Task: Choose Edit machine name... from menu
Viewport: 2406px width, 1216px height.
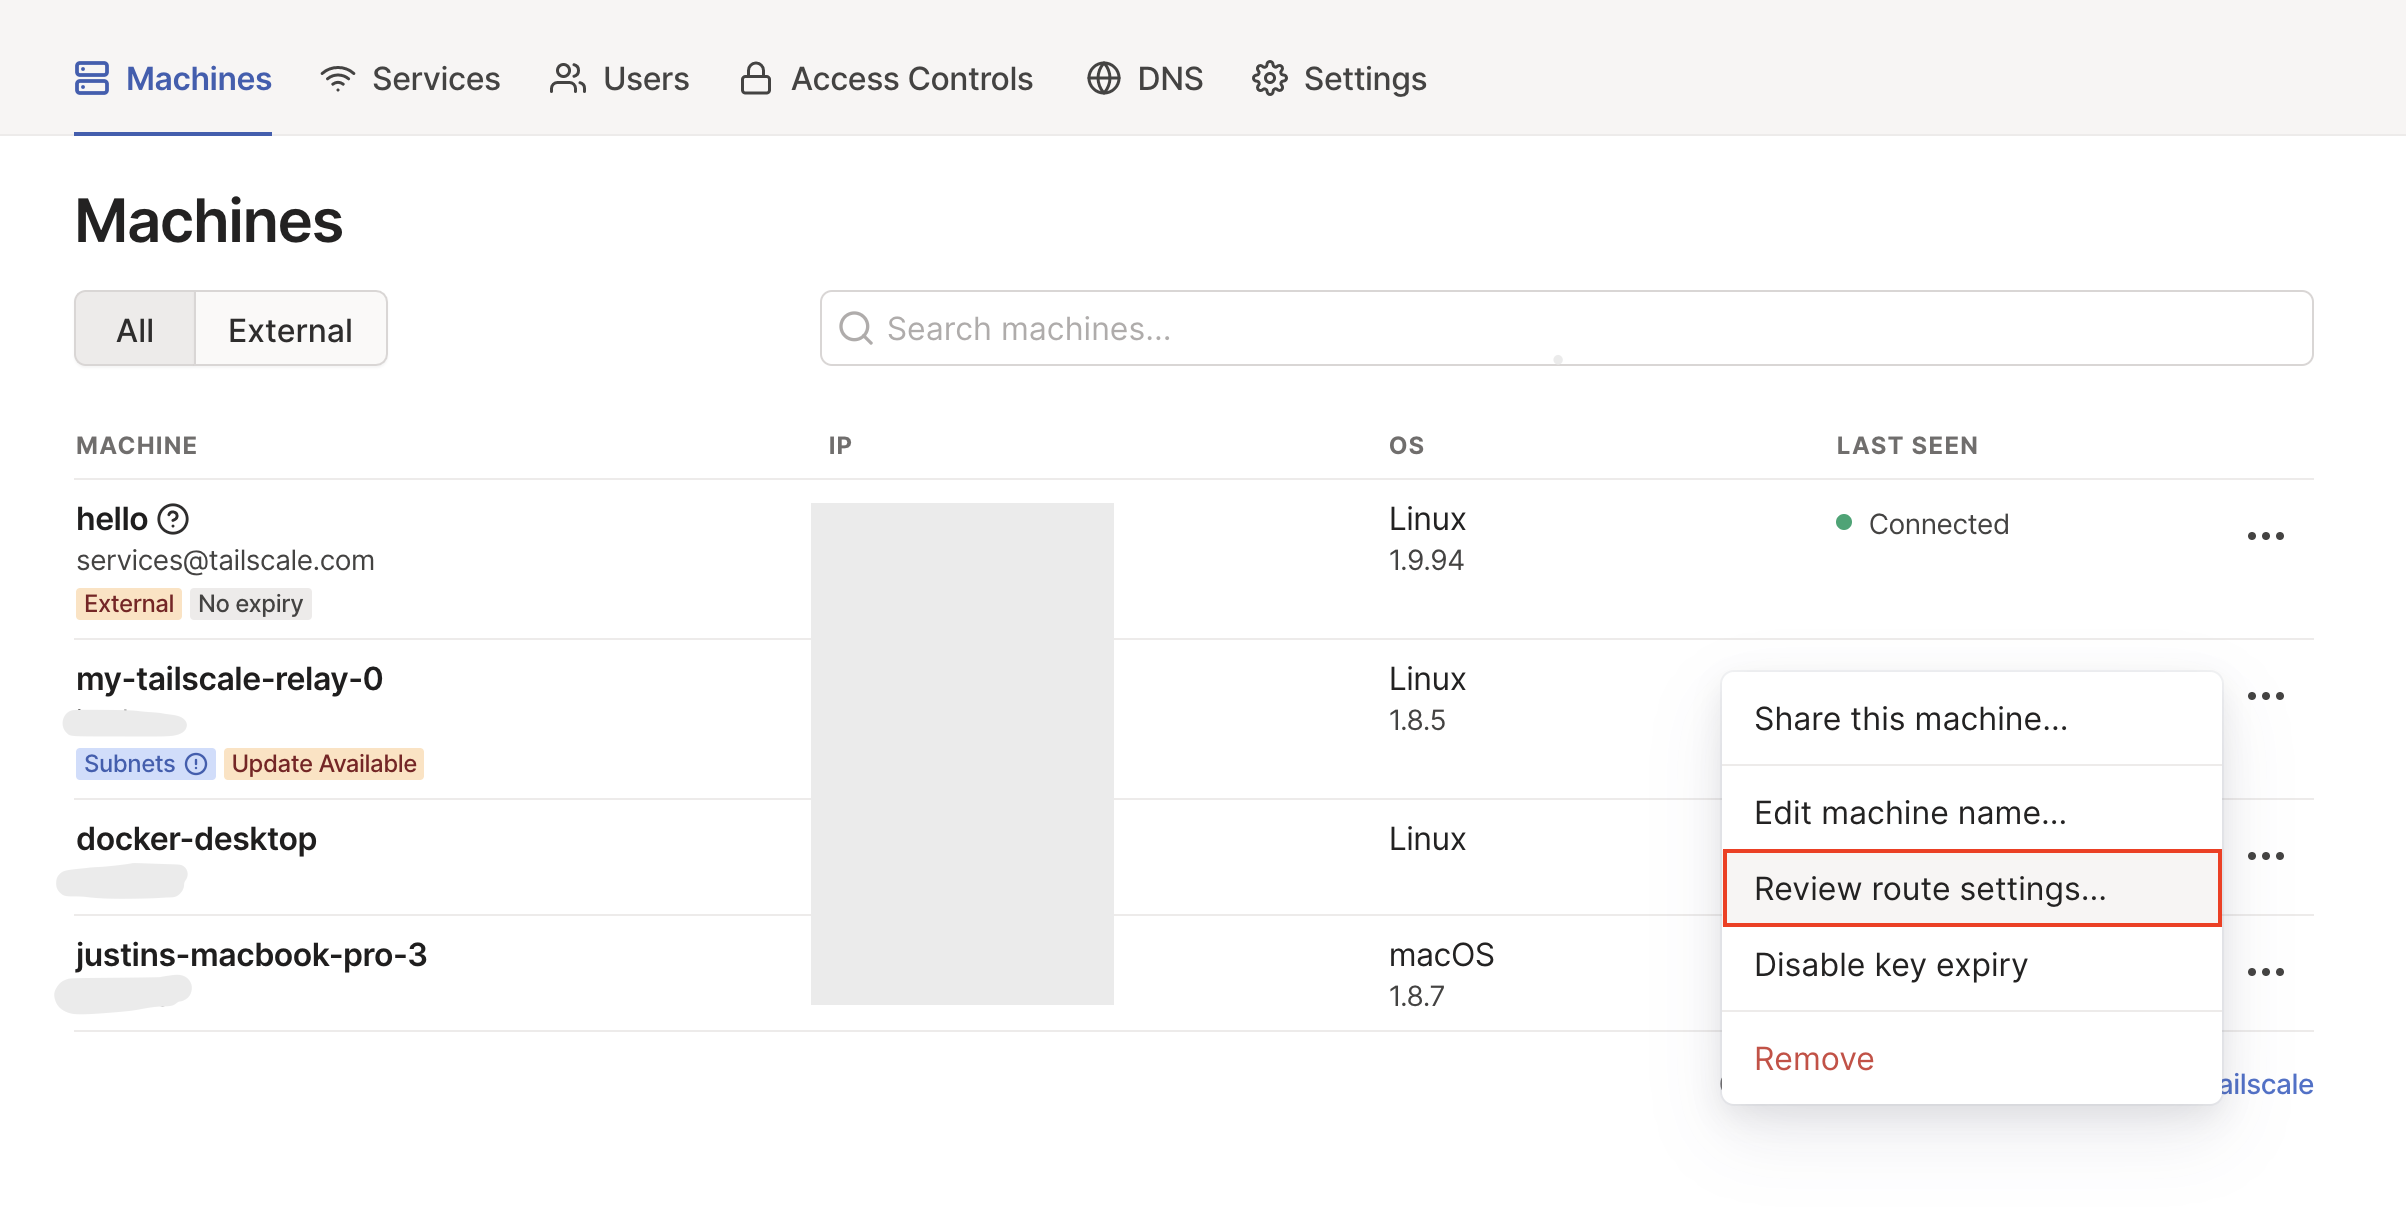Action: [x=1971, y=812]
